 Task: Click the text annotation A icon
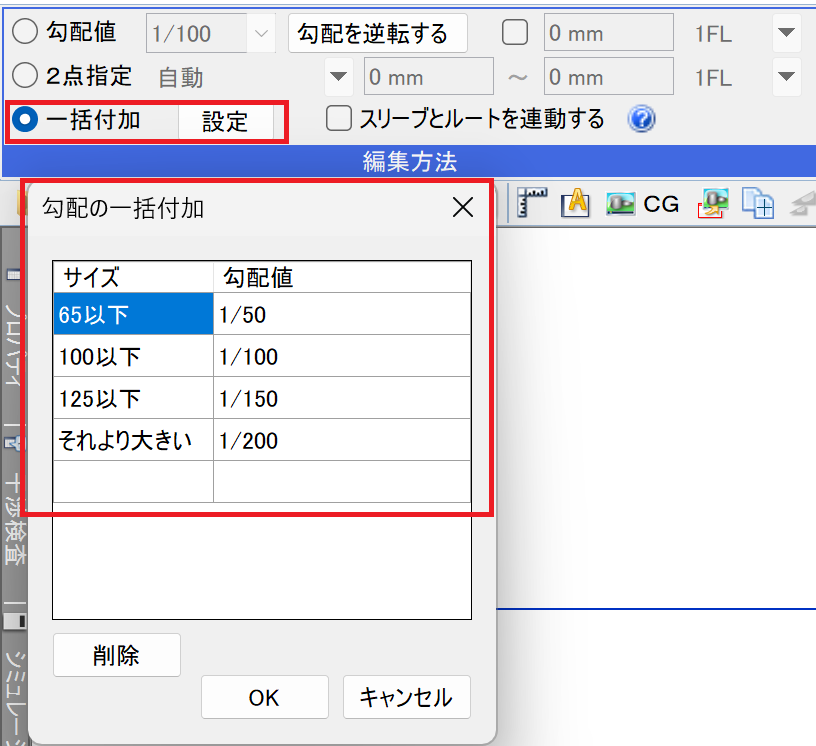coord(576,204)
